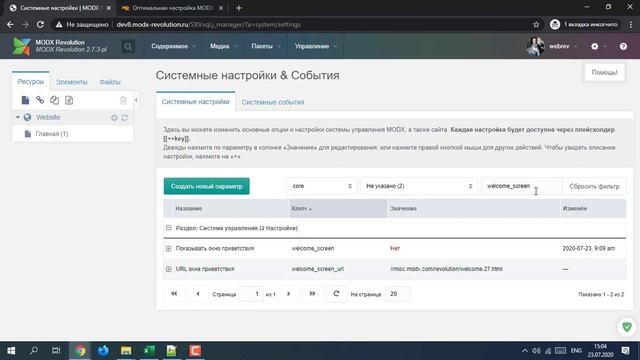Screen dimensions: 640x360
Task: Reload the browser page
Action: pos(40,24)
